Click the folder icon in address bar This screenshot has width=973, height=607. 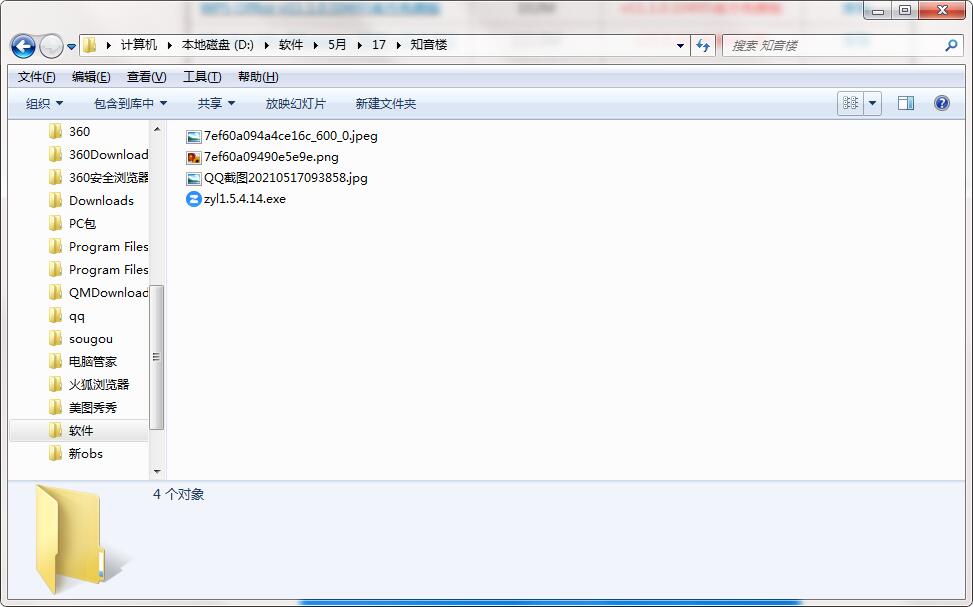tap(90, 45)
